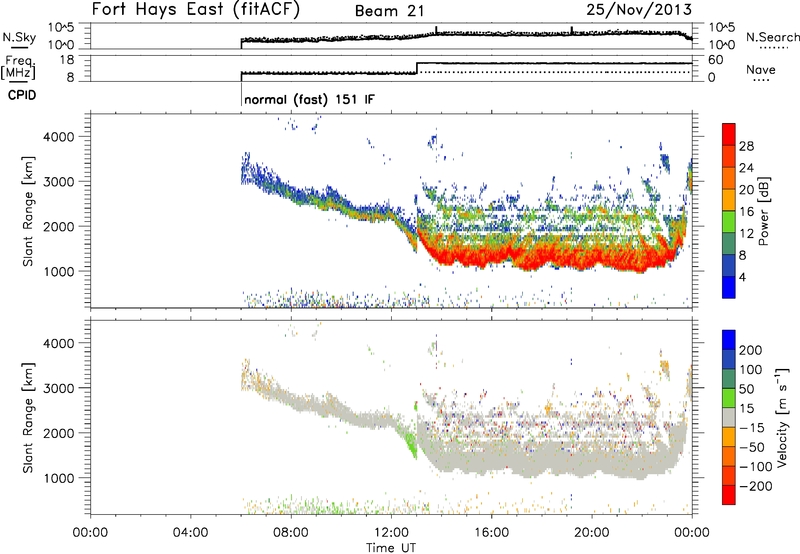Click the '10^5' label on N.Search axis
The height and width of the screenshot is (554, 800).
click(x=721, y=28)
